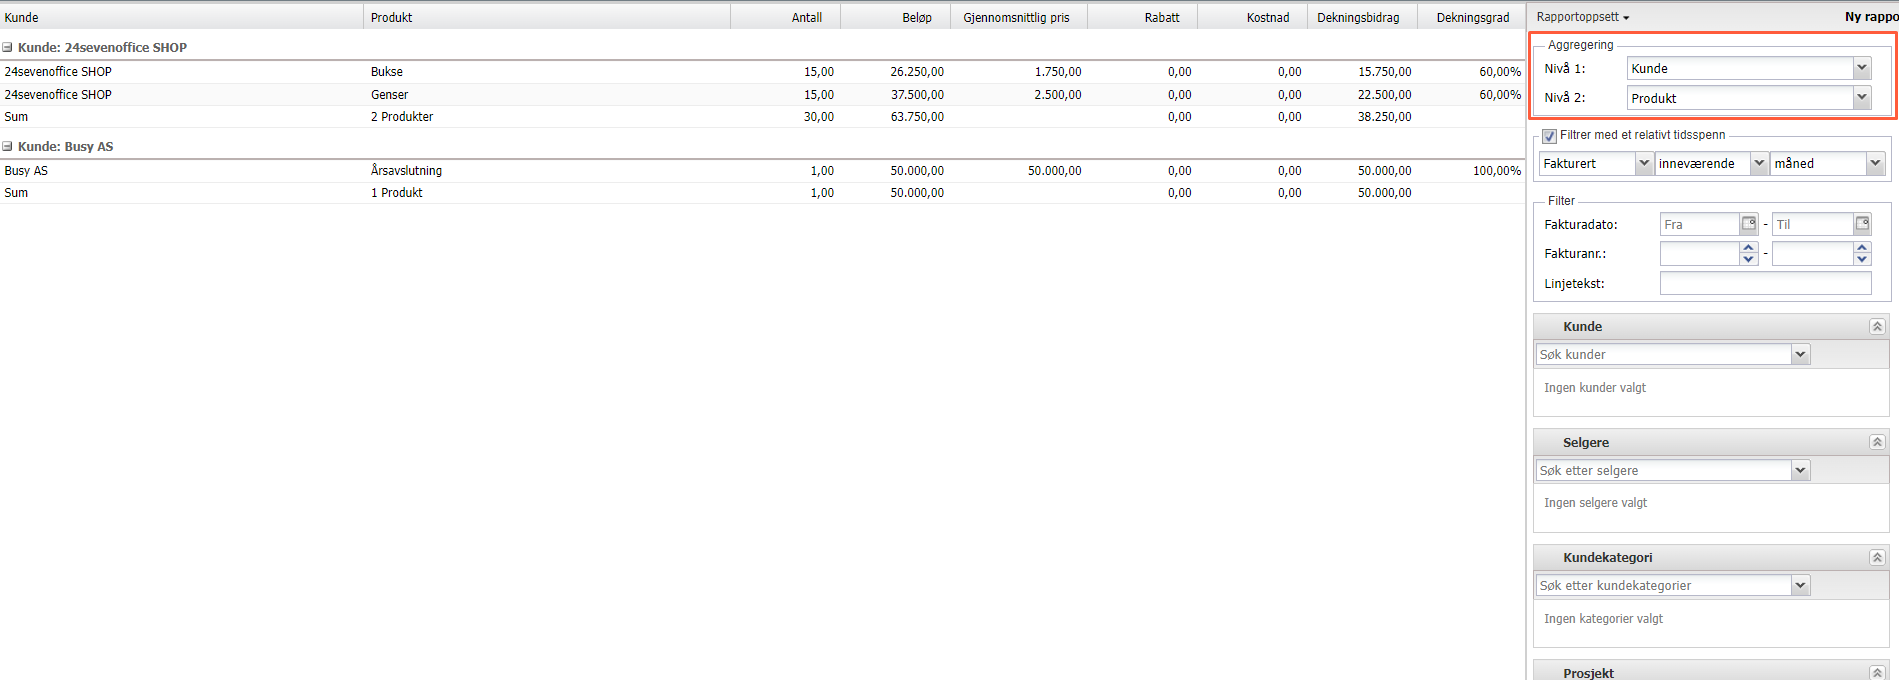Sort by the Dekningsbidrag column header

tap(1357, 17)
